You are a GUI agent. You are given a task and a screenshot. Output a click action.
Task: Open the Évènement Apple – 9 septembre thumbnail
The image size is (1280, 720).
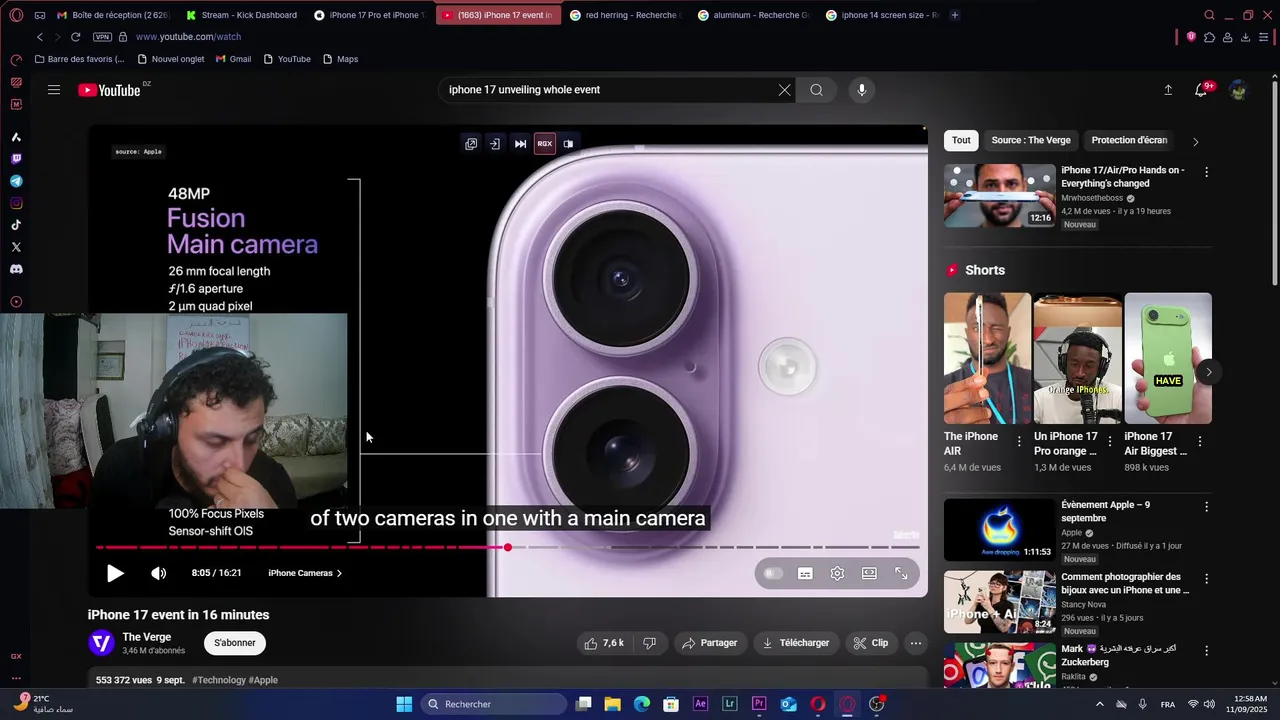pyautogui.click(x=1000, y=530)
